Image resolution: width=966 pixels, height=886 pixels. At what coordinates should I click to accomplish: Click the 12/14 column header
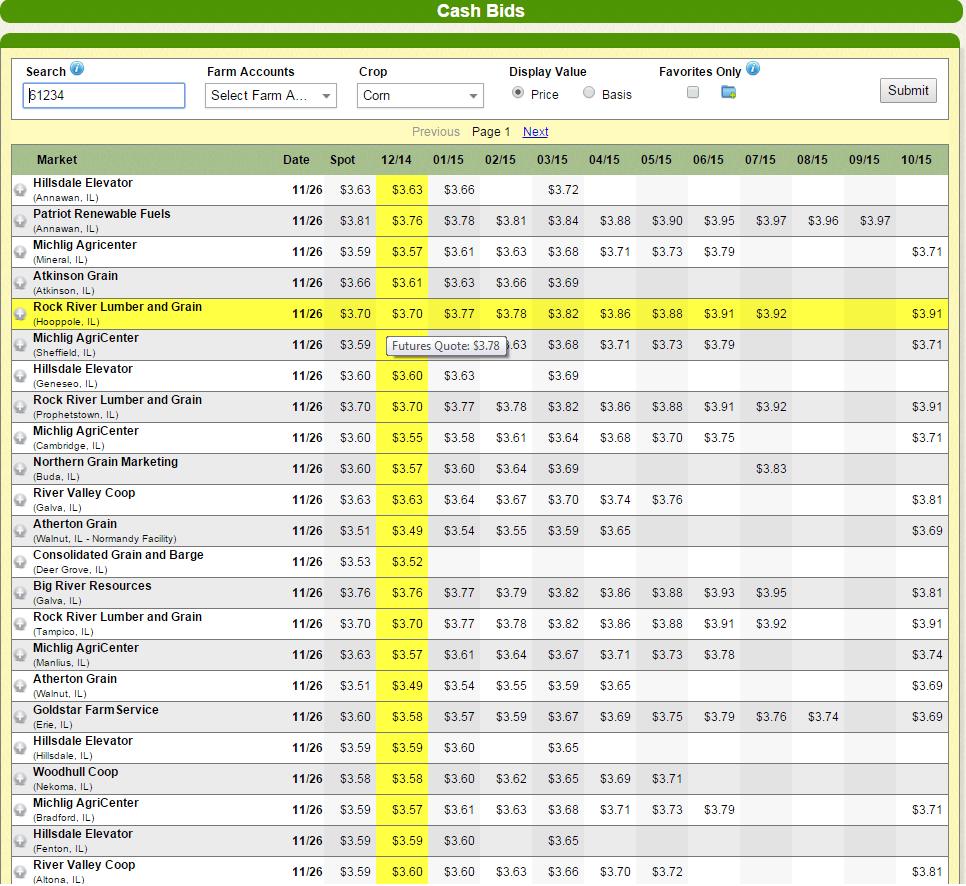(396, 160)
